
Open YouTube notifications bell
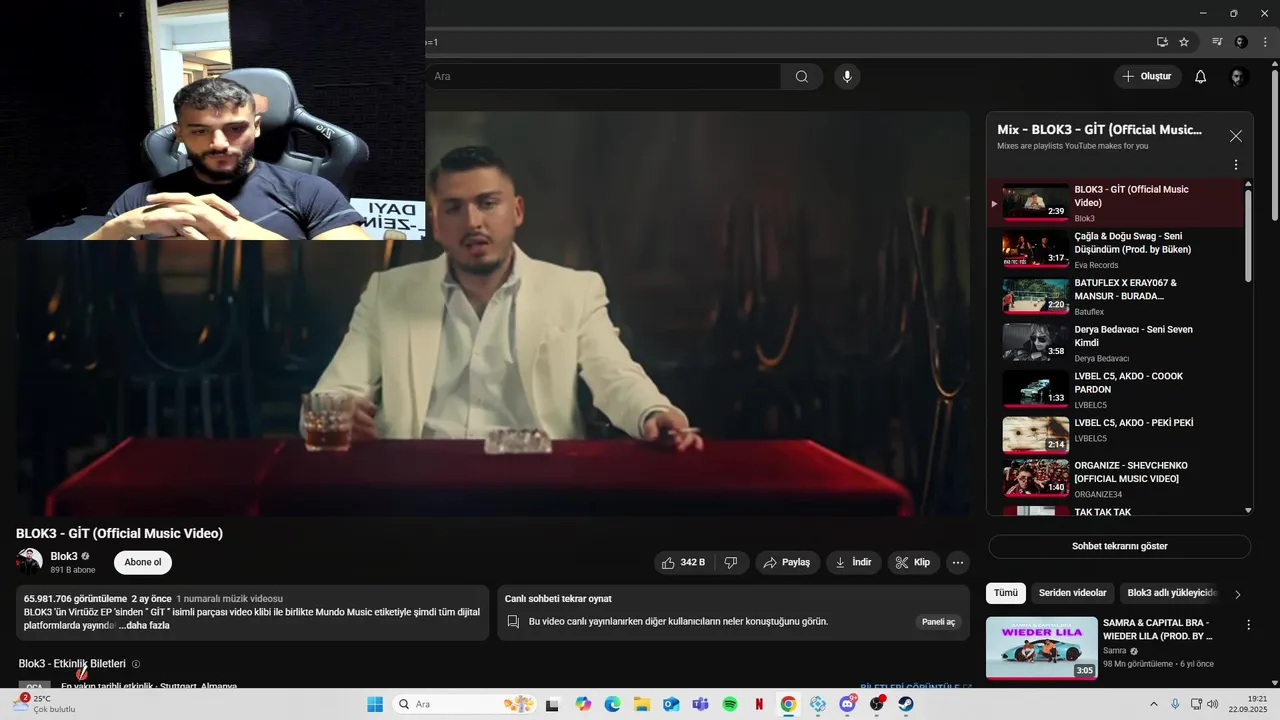[x=1201, y=76]
